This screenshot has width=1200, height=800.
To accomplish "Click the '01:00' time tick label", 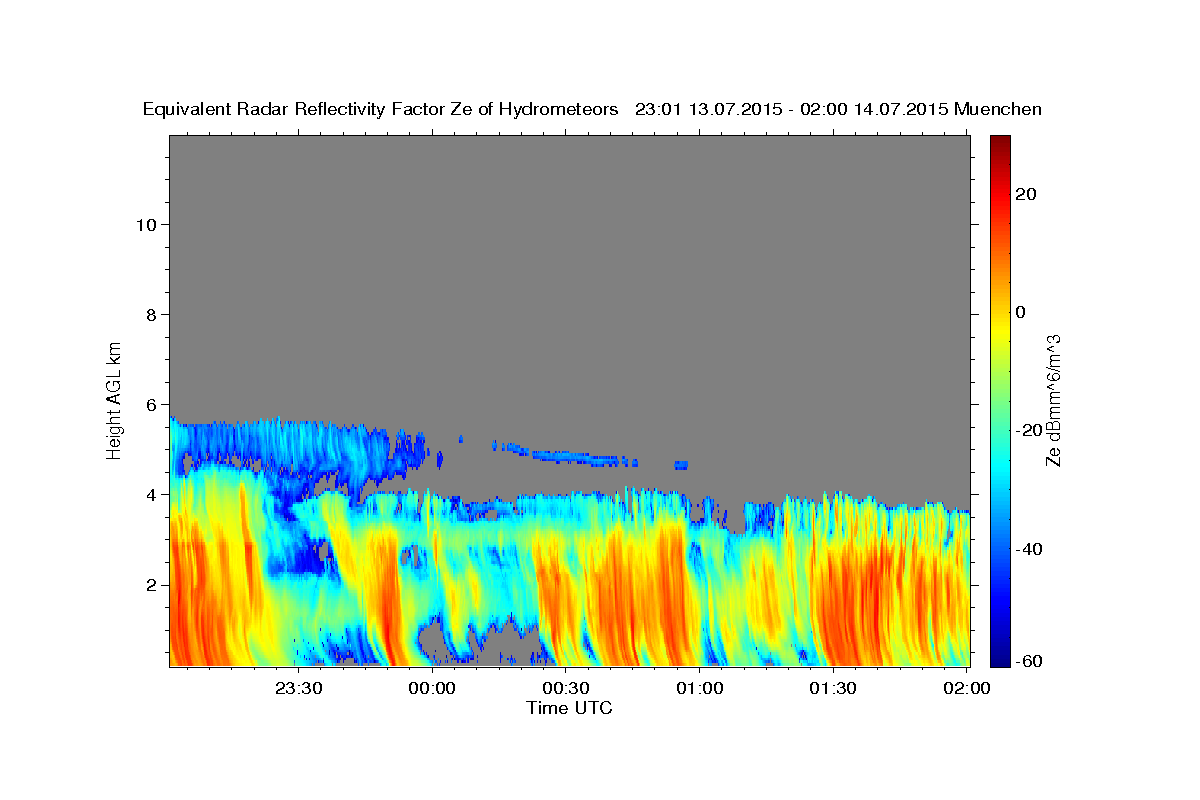I will [x=699, y=688].
